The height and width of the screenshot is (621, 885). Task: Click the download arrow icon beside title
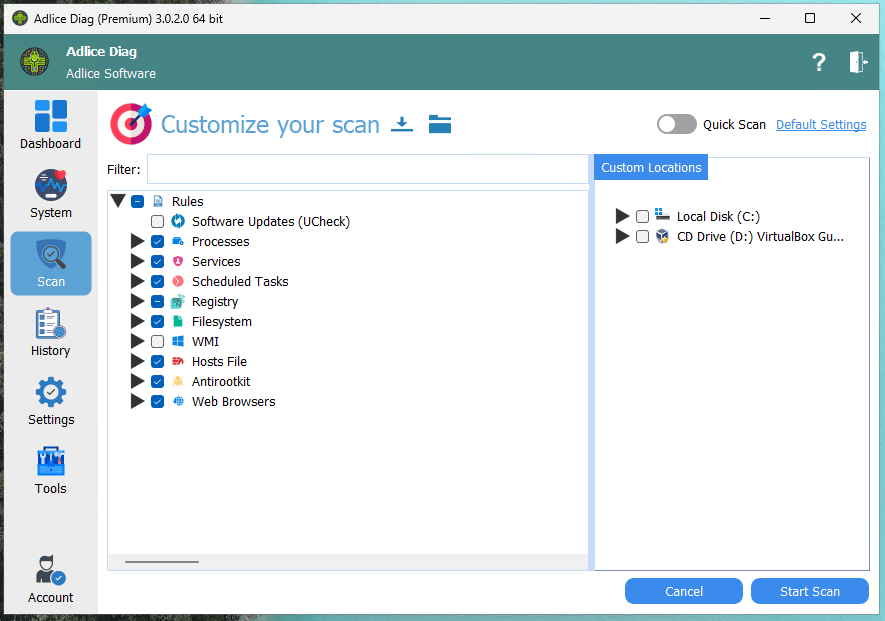(x=402, y=124)
